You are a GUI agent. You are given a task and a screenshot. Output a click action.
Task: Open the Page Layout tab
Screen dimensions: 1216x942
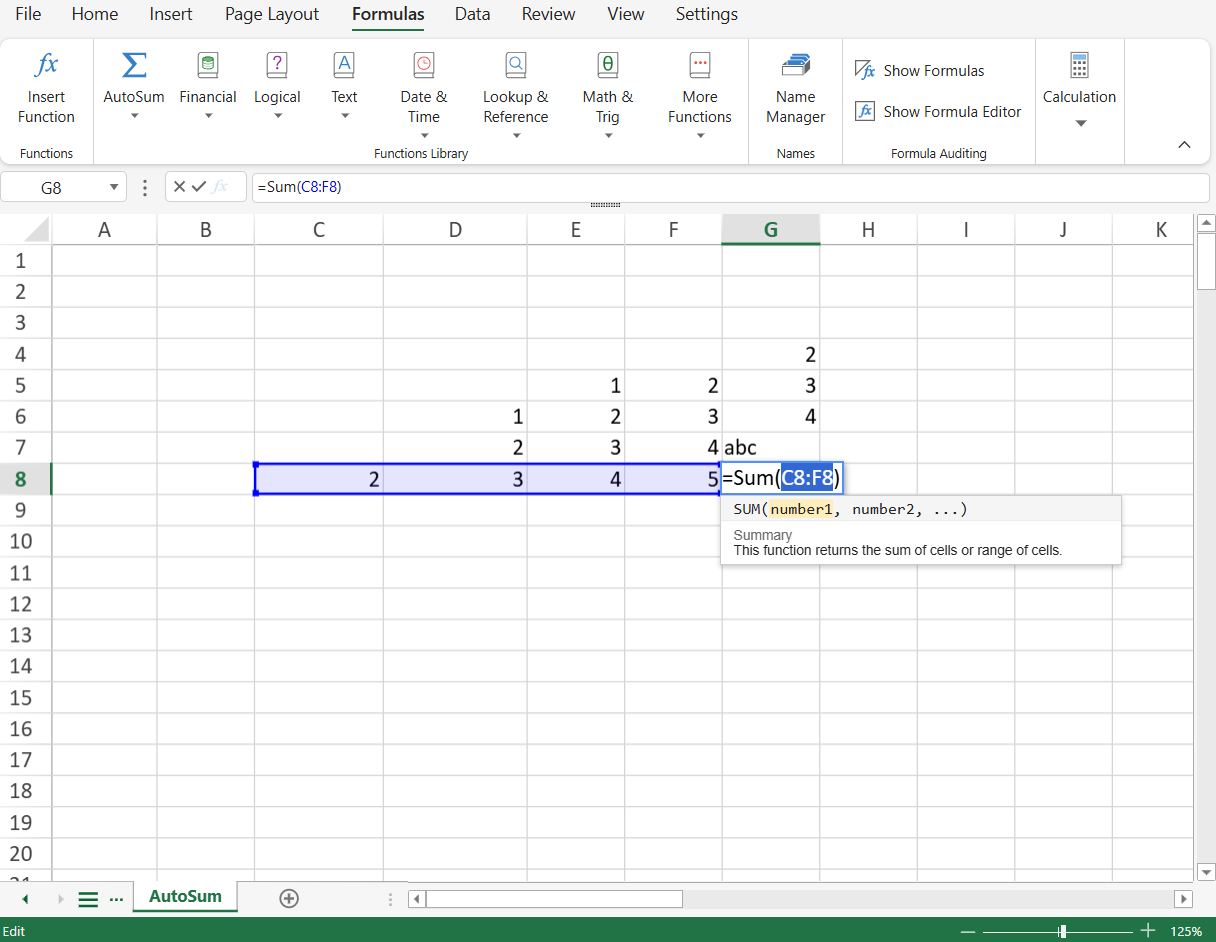[x=272, y=14]
